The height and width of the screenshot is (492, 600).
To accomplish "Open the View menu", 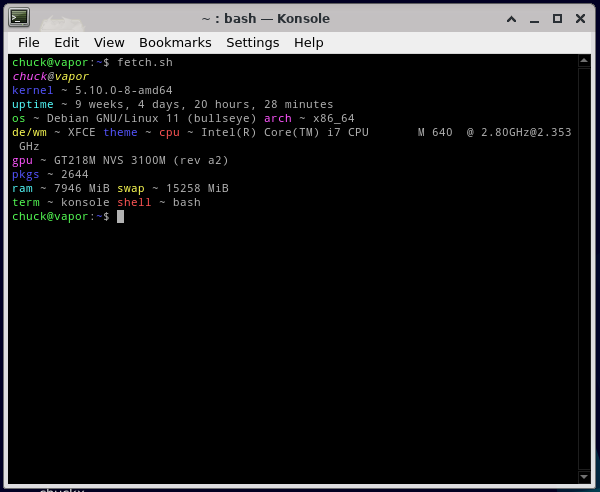I will point(109,42).
